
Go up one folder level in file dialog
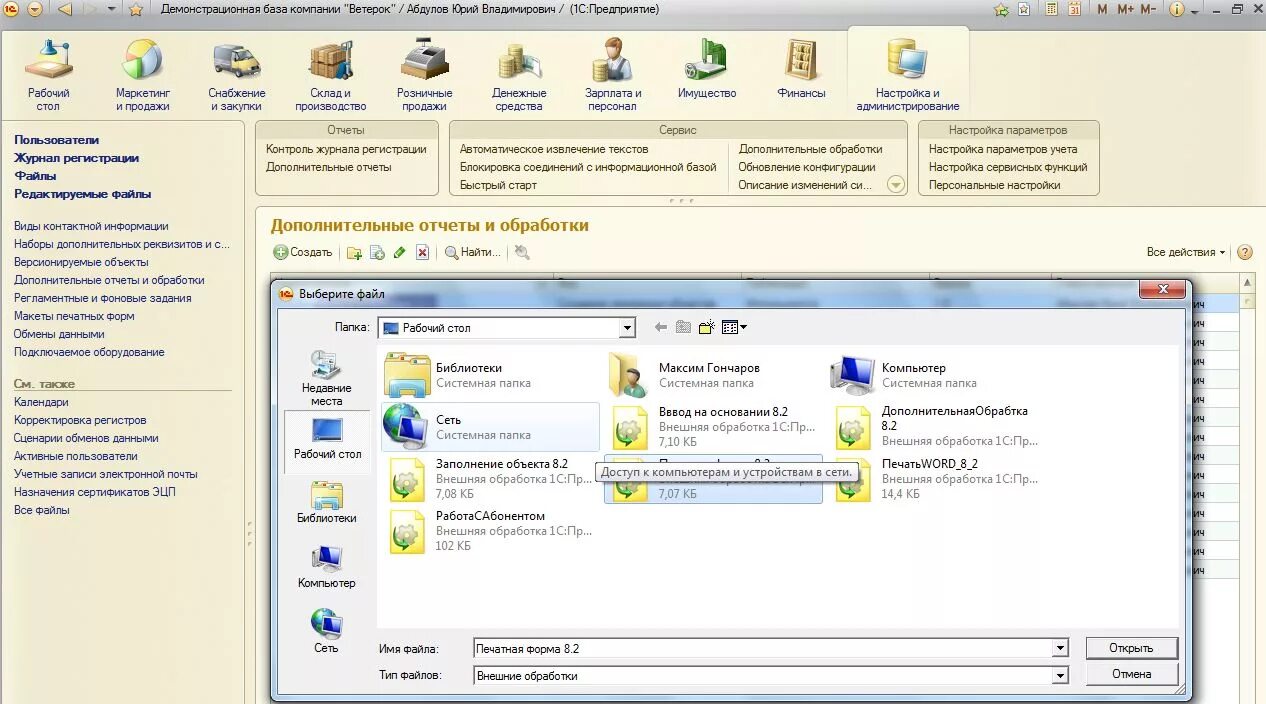coord(684,327)
